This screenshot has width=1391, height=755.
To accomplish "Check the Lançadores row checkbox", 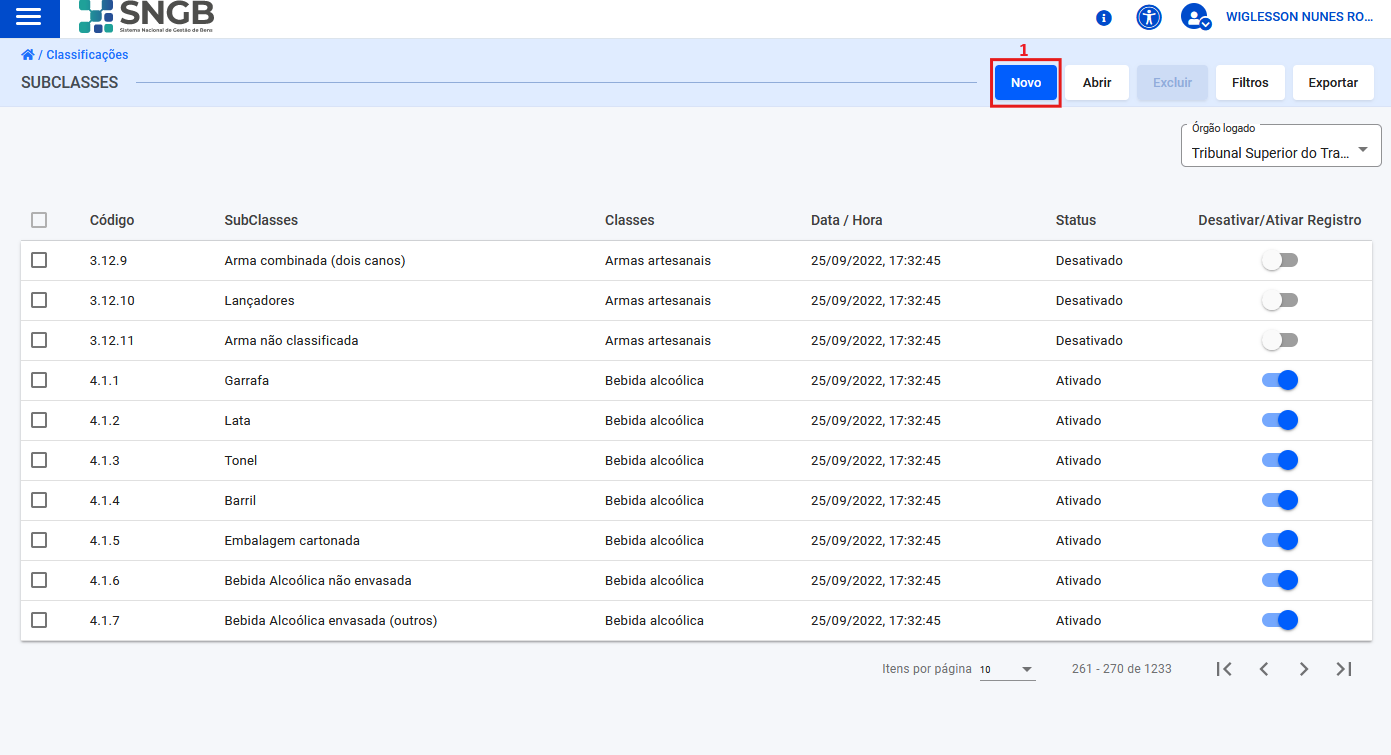I will (x=39, y=300).
